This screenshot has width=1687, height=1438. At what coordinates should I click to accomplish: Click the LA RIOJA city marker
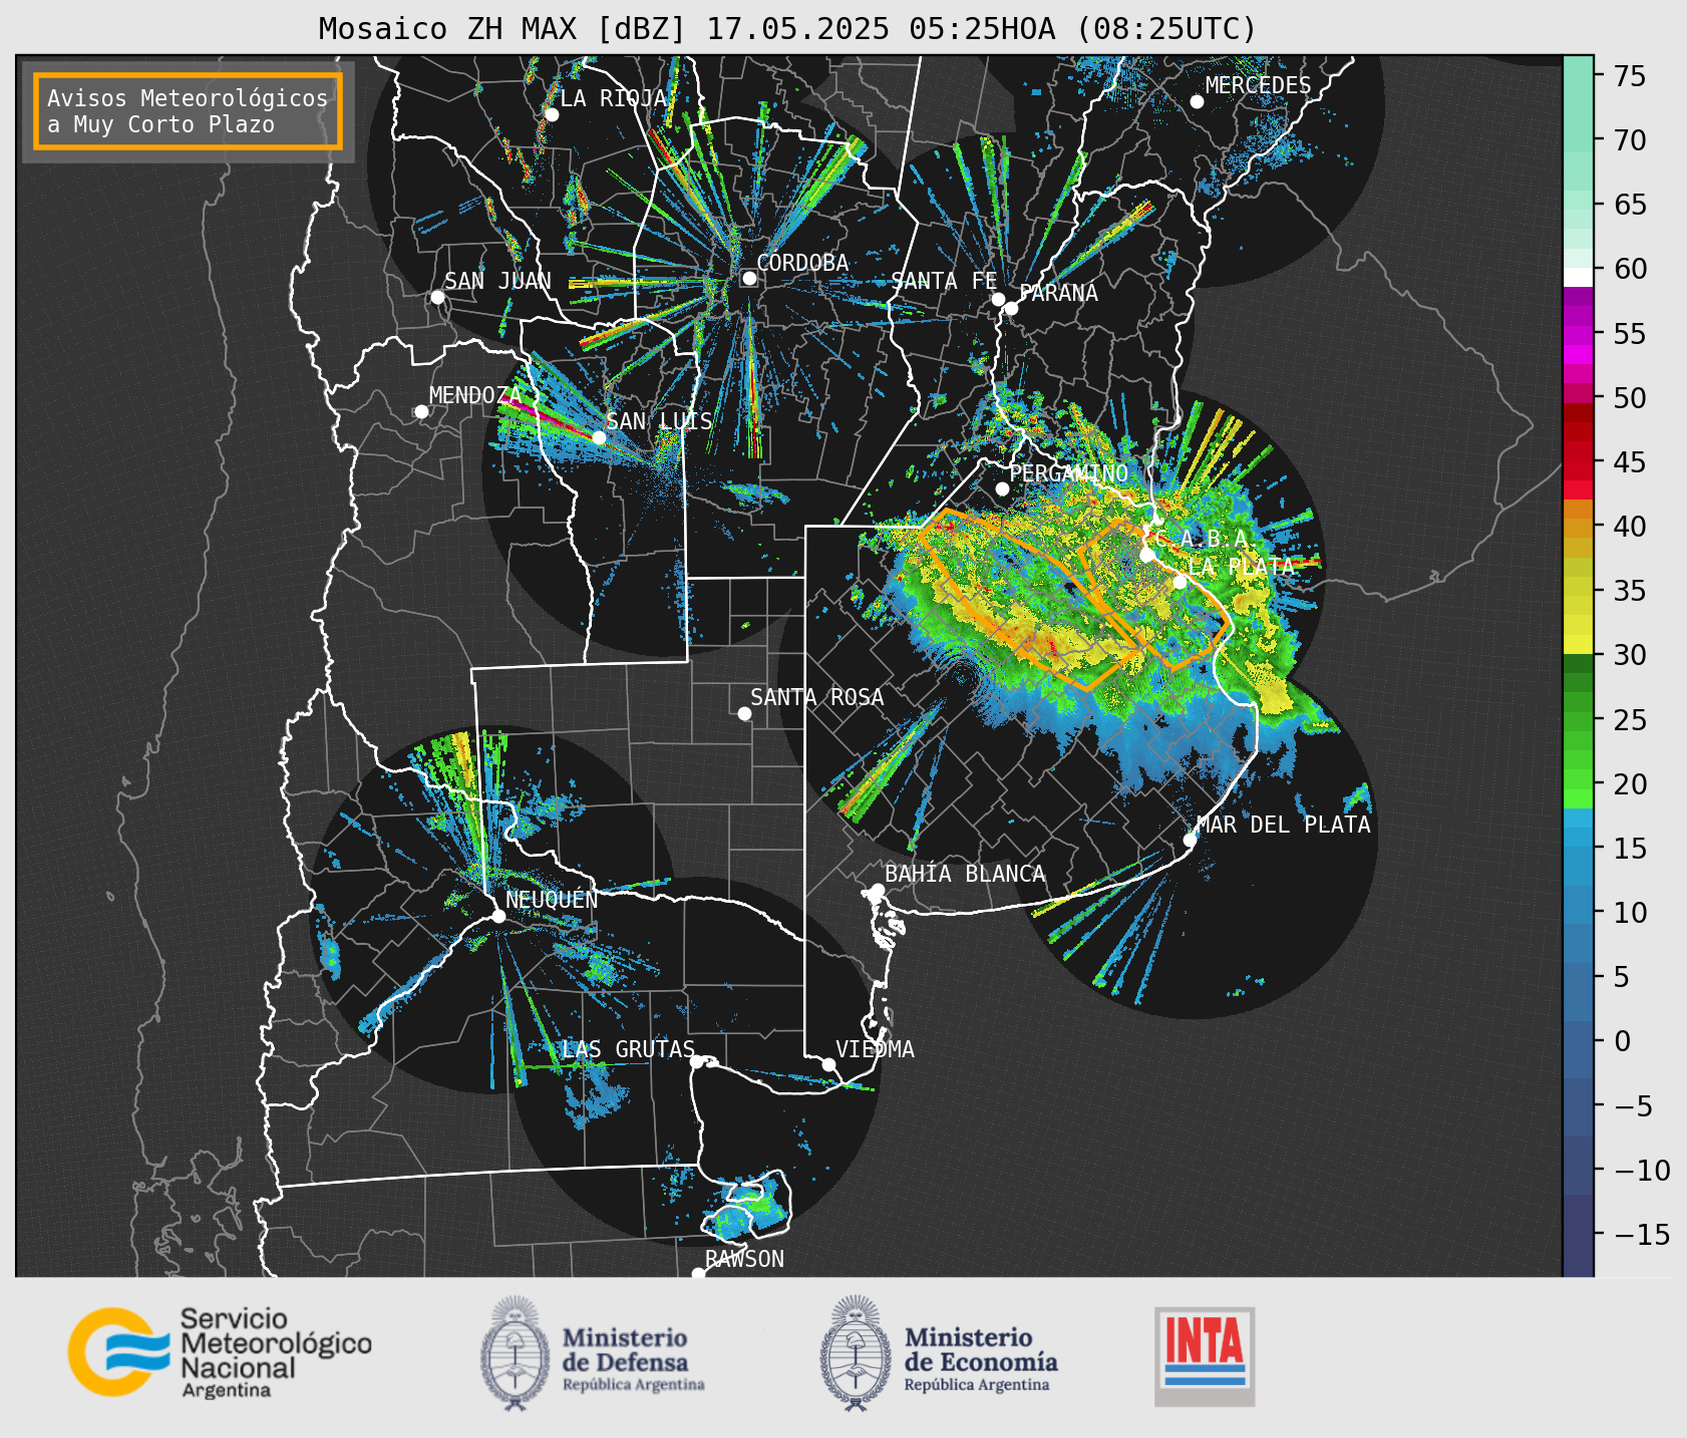point(551,115)
